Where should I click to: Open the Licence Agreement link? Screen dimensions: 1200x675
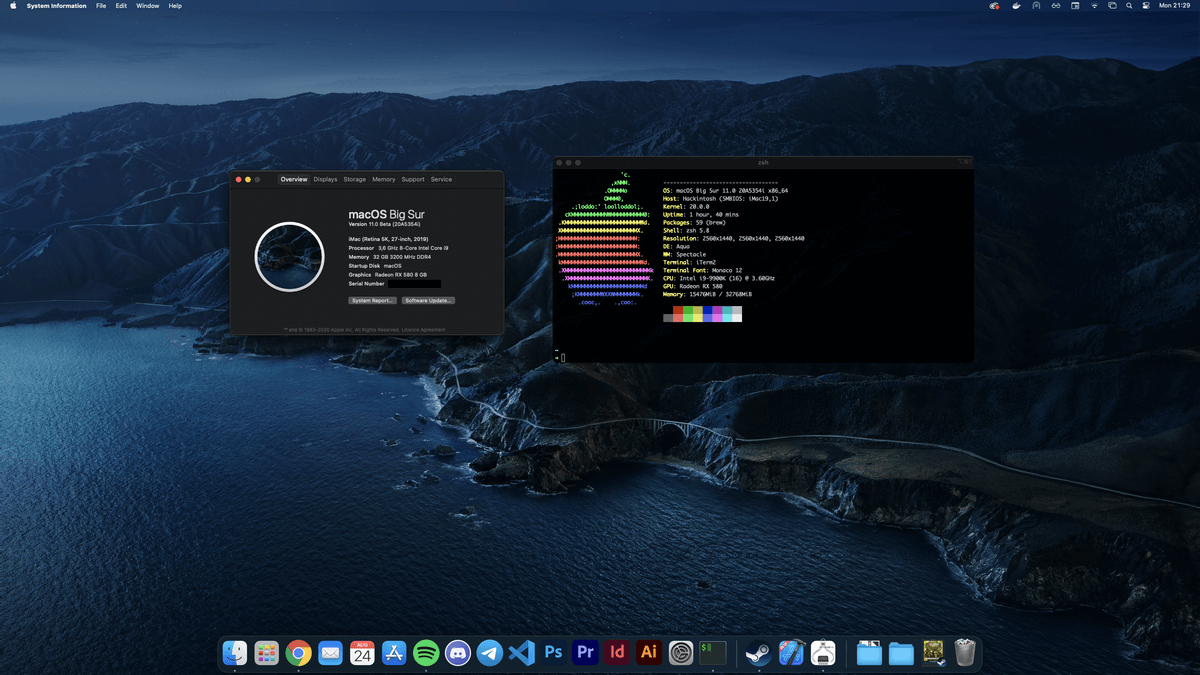pyautogui.click(x=425, y=329)
